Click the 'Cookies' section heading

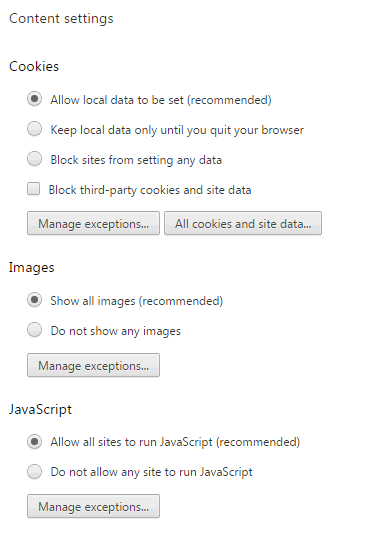[x=34, y=66]
